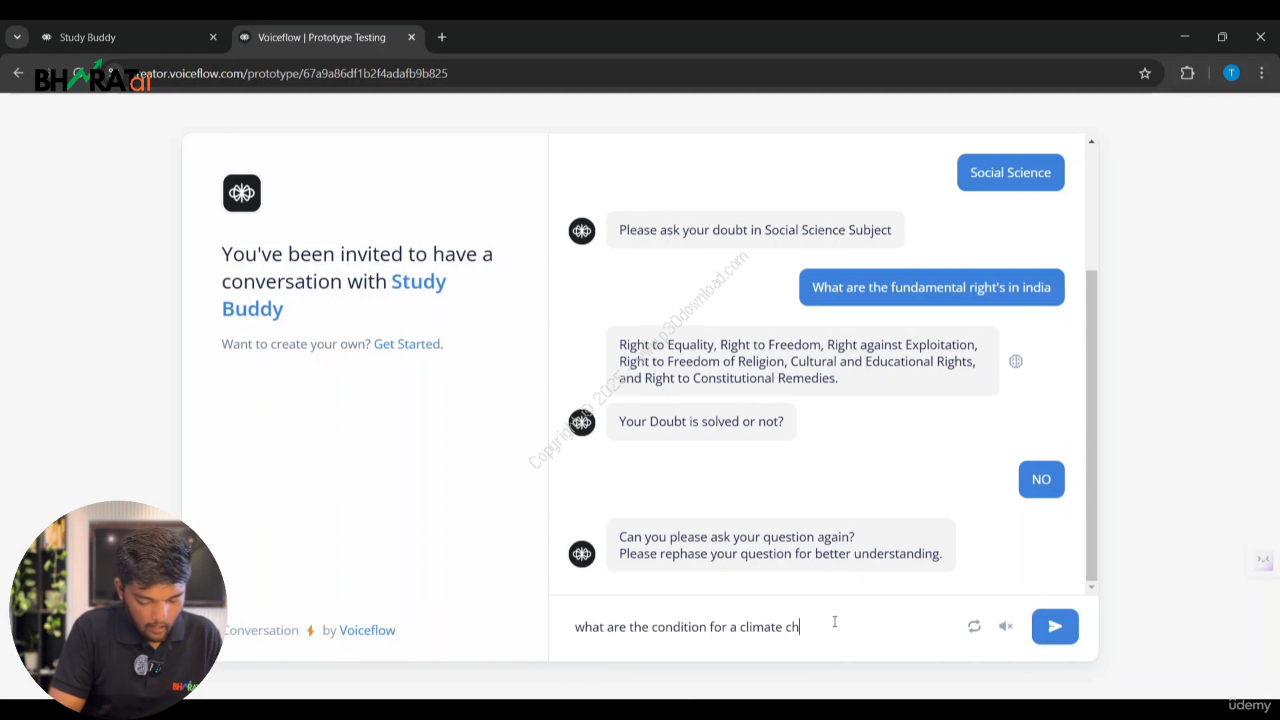Click the lightning bolt icon in footer
Viewport: 1280px width, 720px height.
[310, 630]
